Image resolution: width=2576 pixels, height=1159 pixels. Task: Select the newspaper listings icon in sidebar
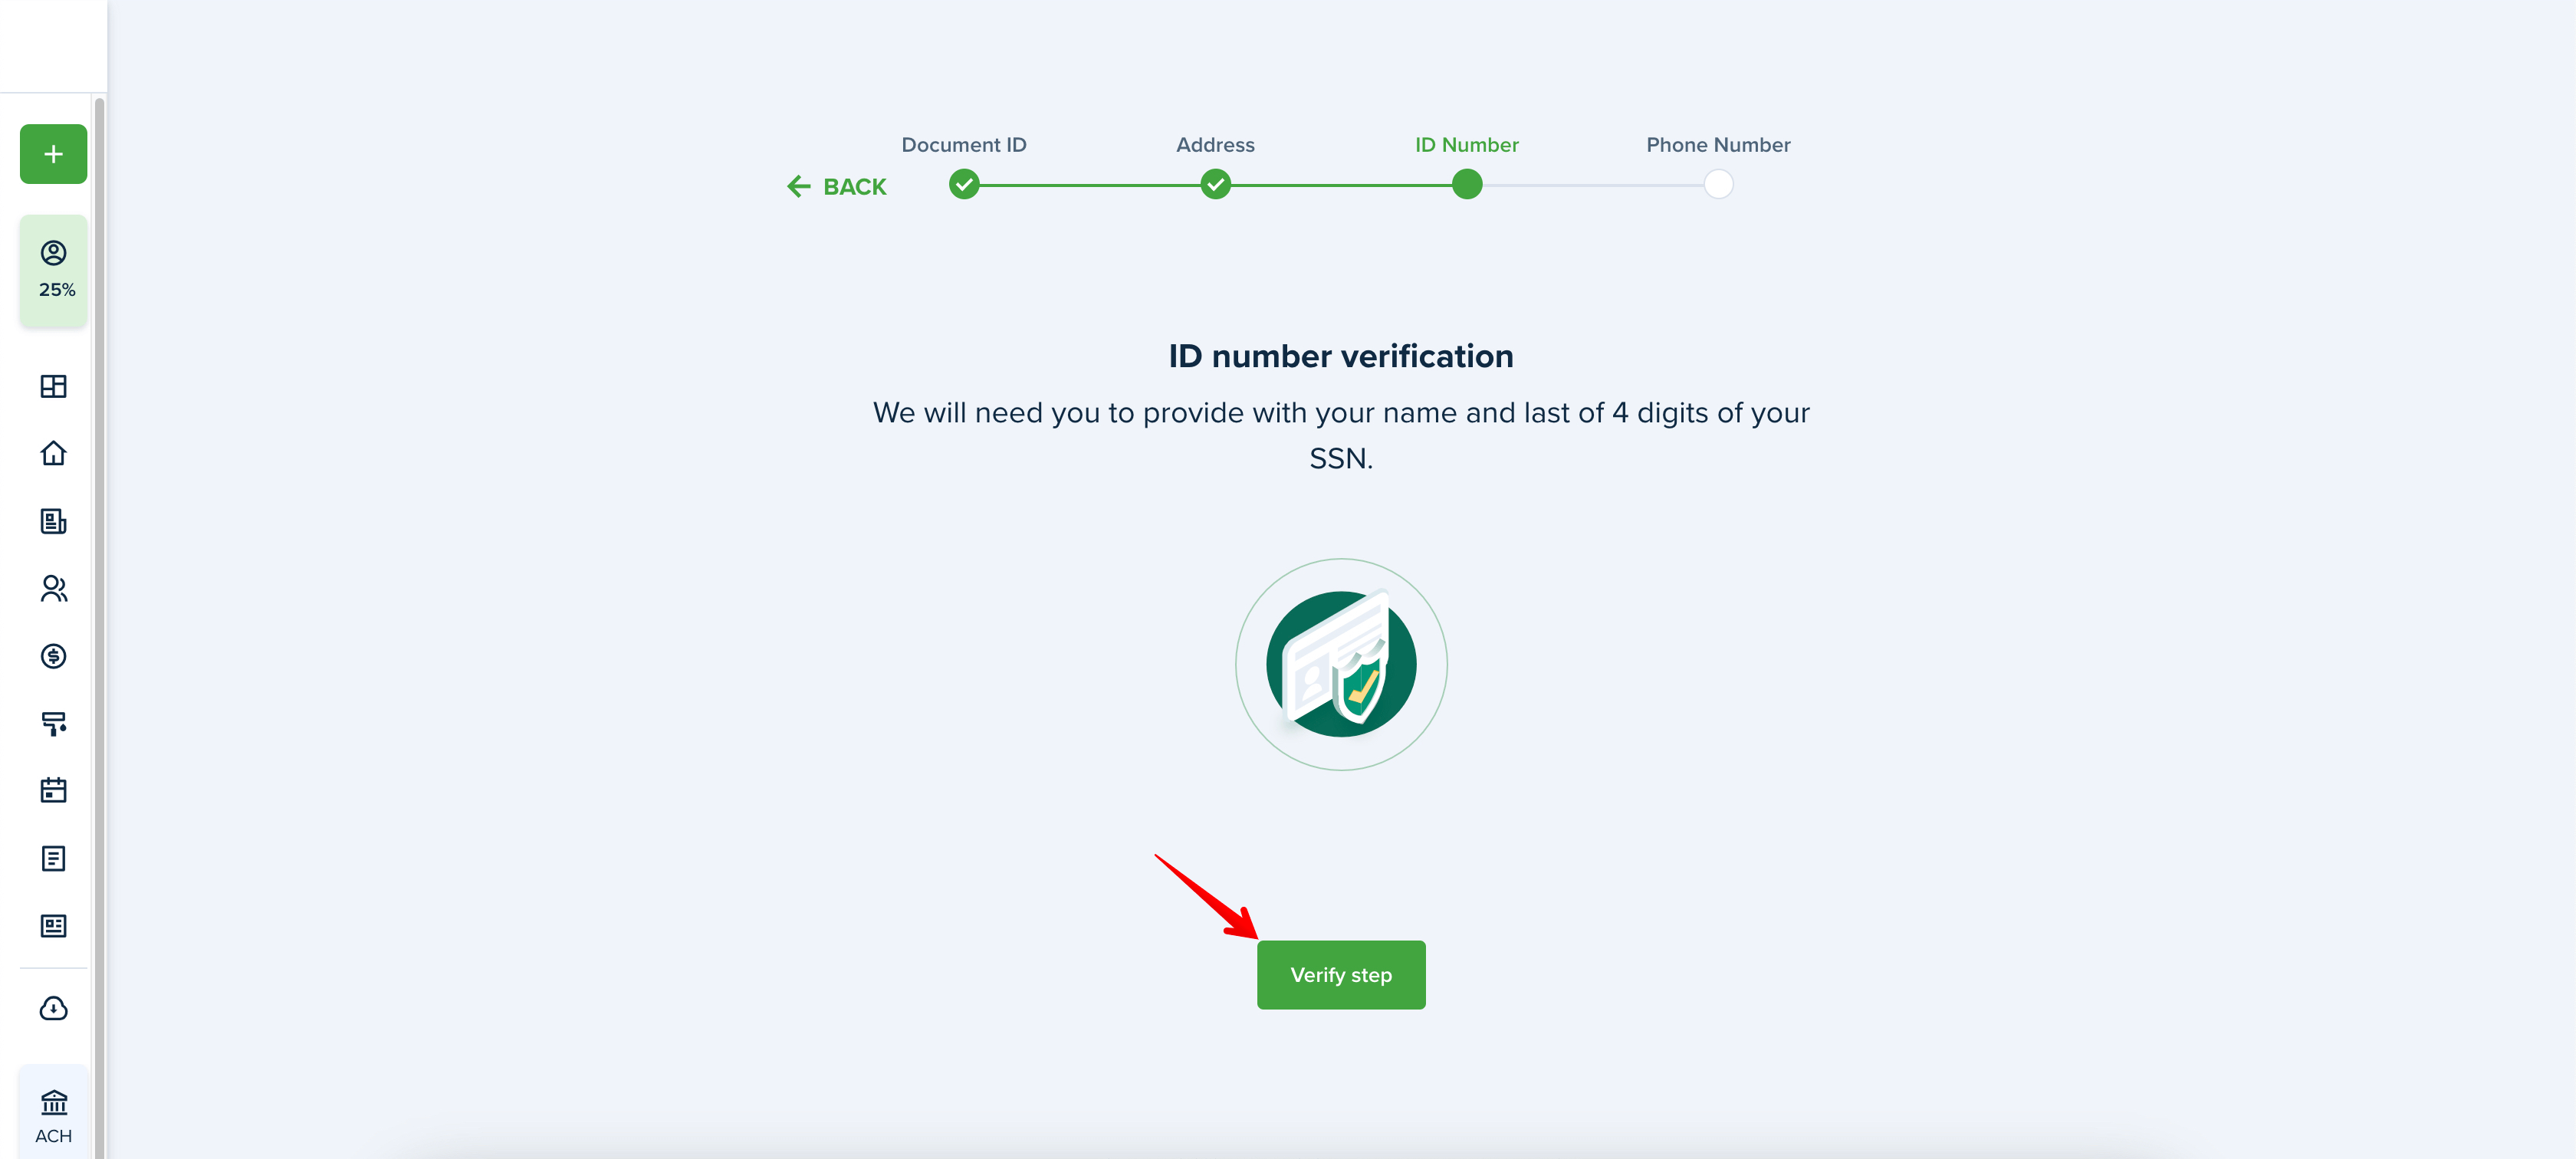(x=53, y=521)
